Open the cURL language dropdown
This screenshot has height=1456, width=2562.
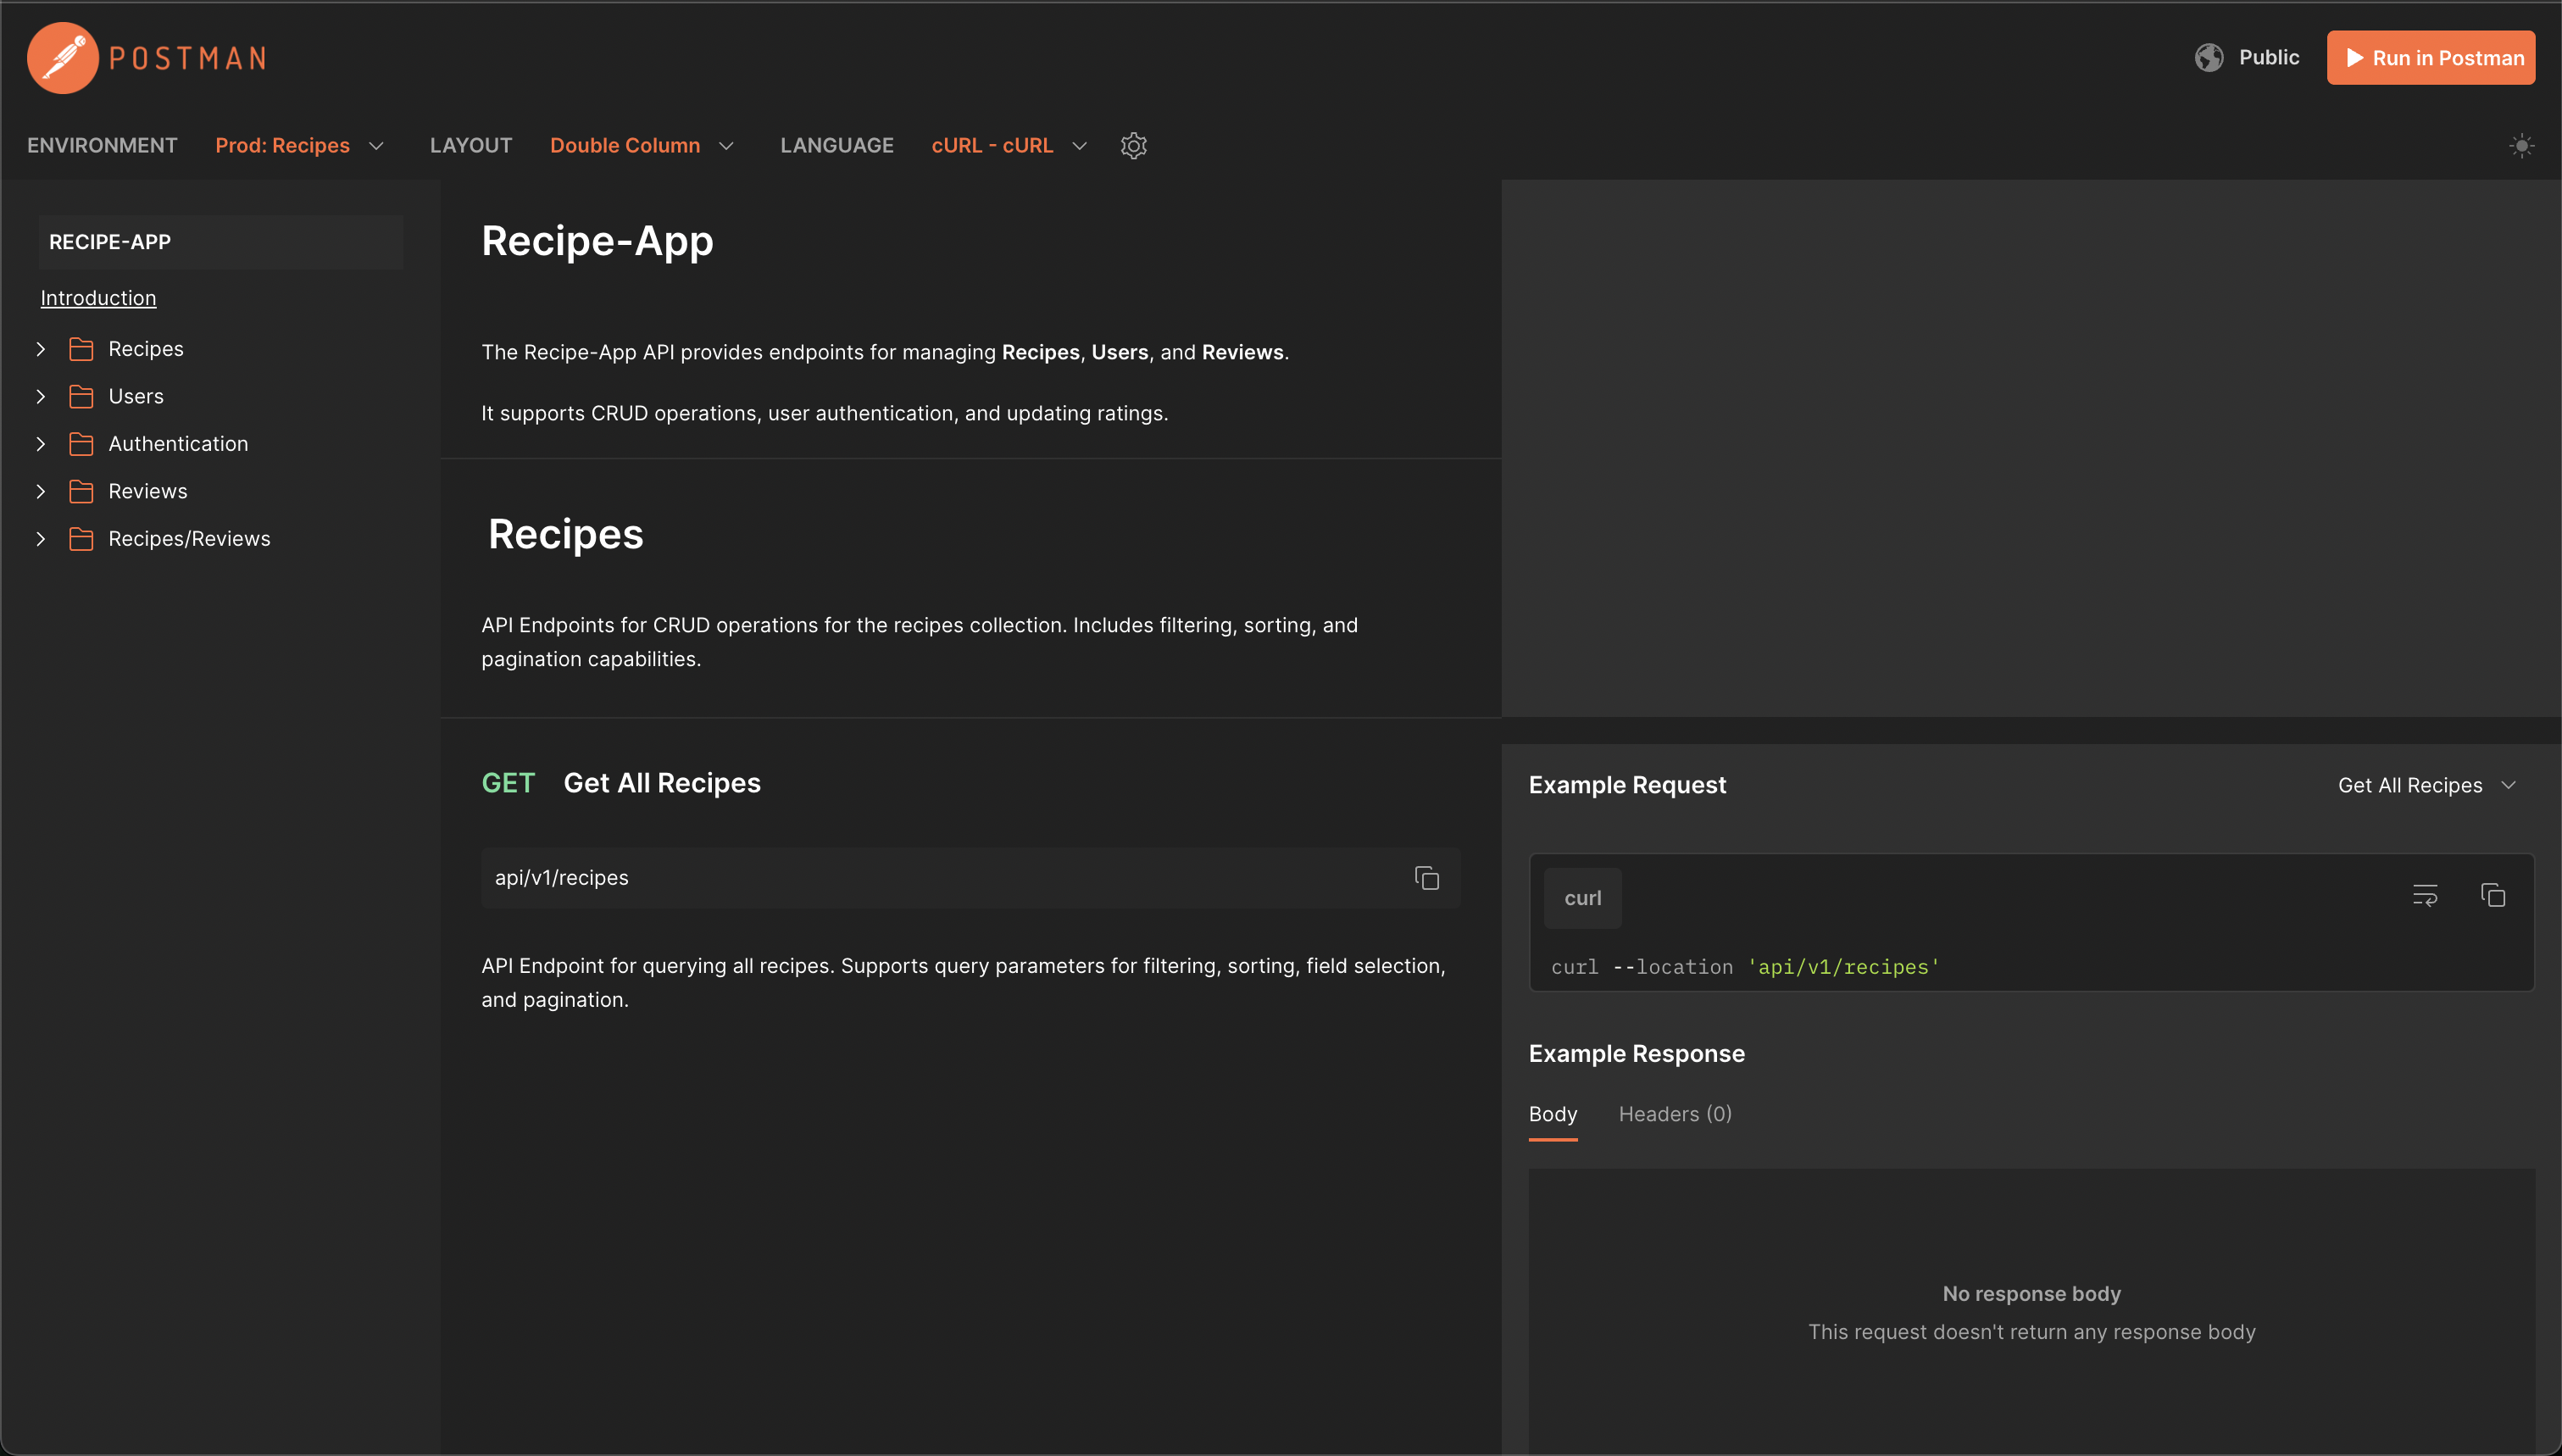click(x=1008, y=146)
